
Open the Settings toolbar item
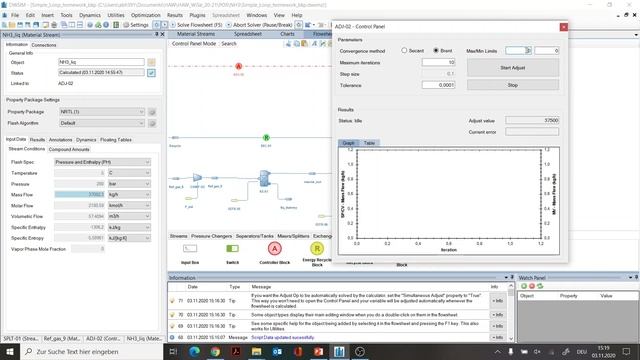click(x=136, y=25)
